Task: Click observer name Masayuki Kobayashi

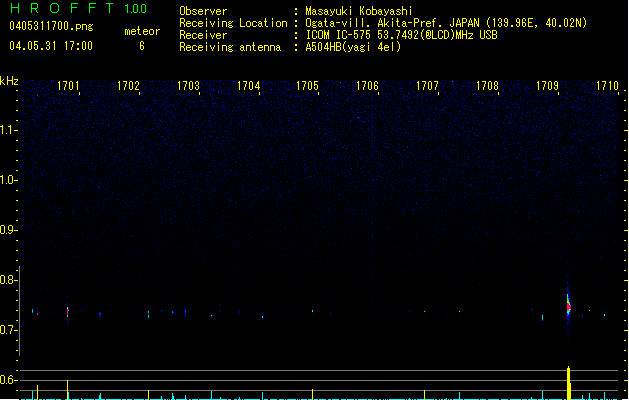Action: point(359,11)
